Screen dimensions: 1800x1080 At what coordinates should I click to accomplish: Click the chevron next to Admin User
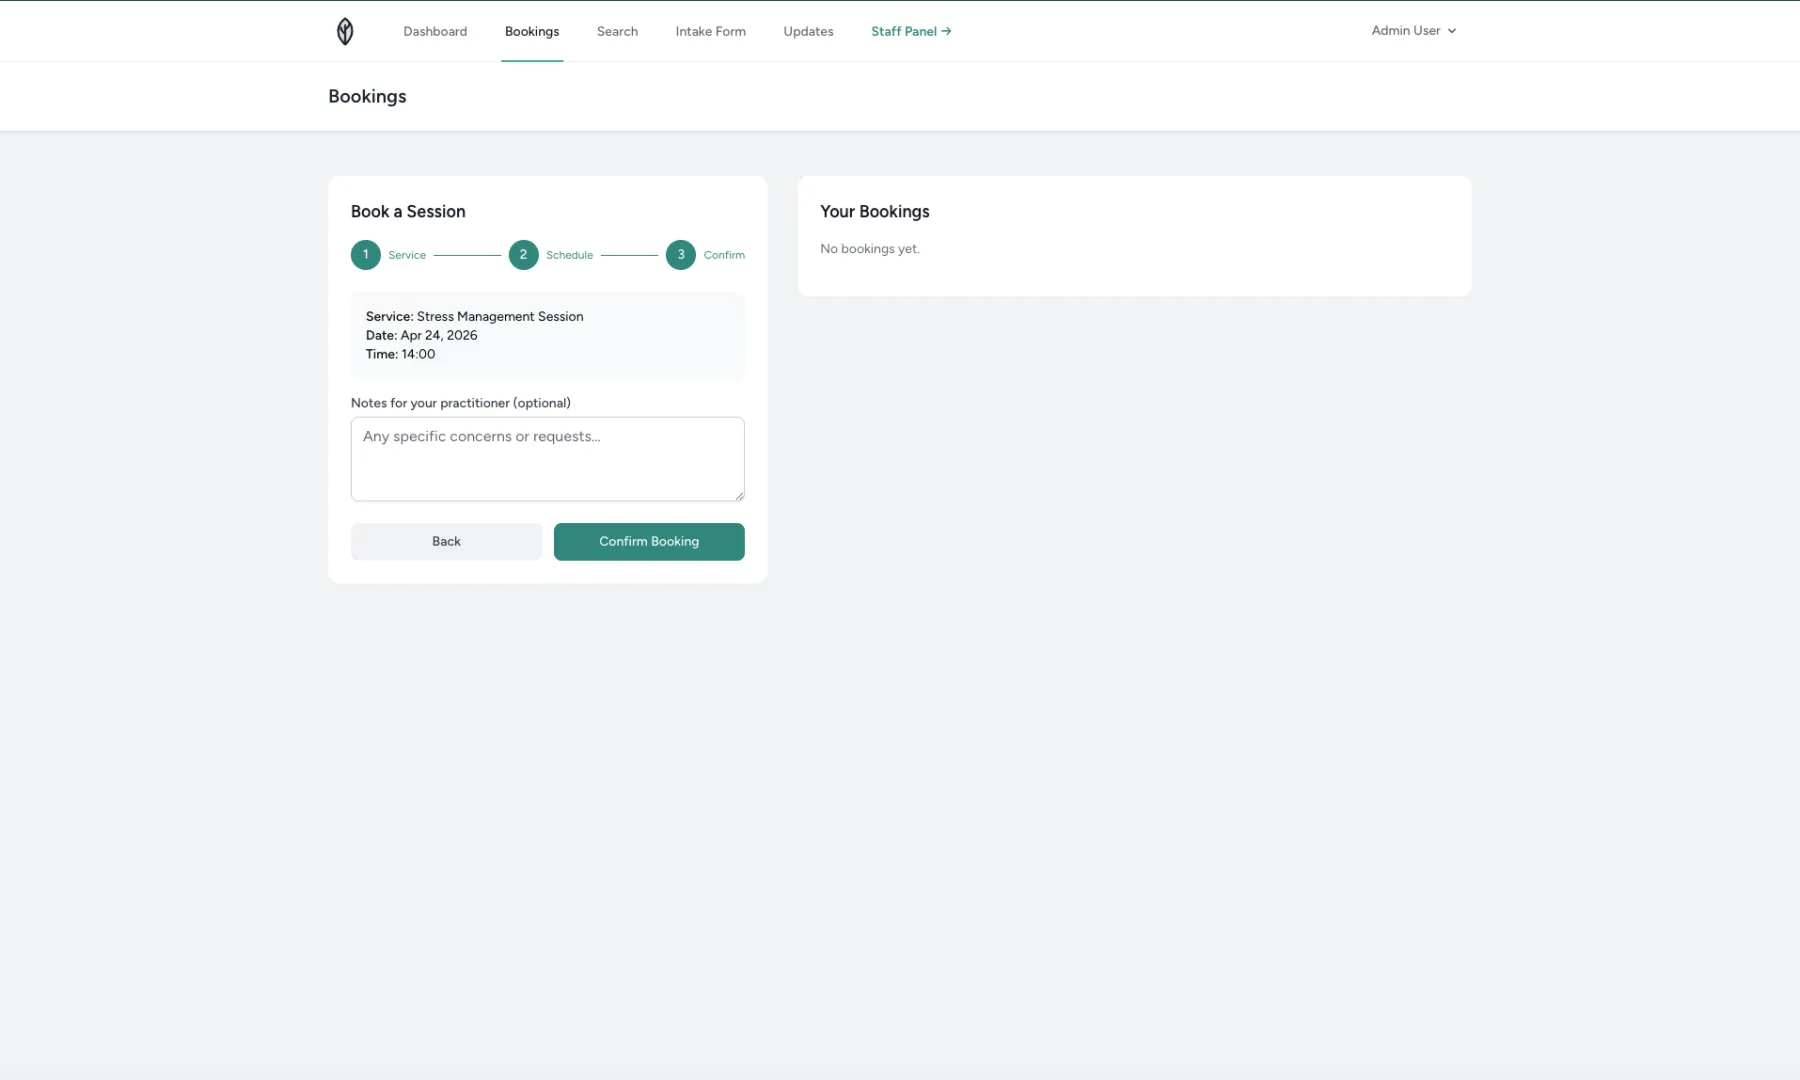click(1452, 31)
